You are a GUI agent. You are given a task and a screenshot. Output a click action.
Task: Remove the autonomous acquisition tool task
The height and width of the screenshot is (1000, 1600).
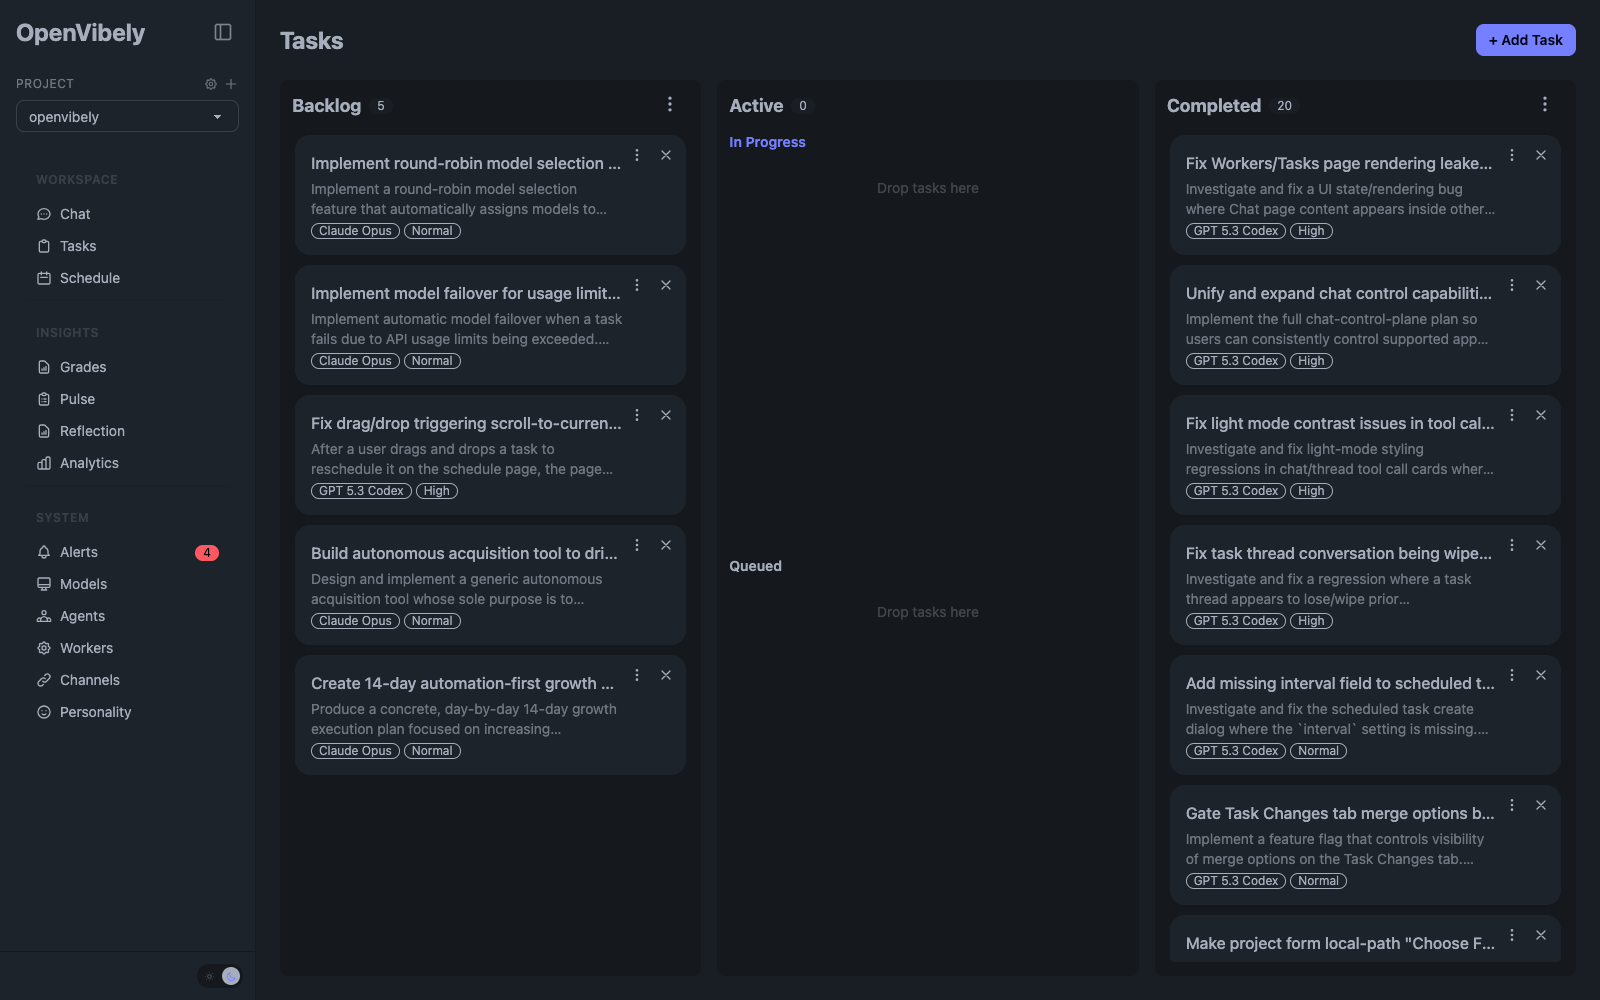coord(666,545)
